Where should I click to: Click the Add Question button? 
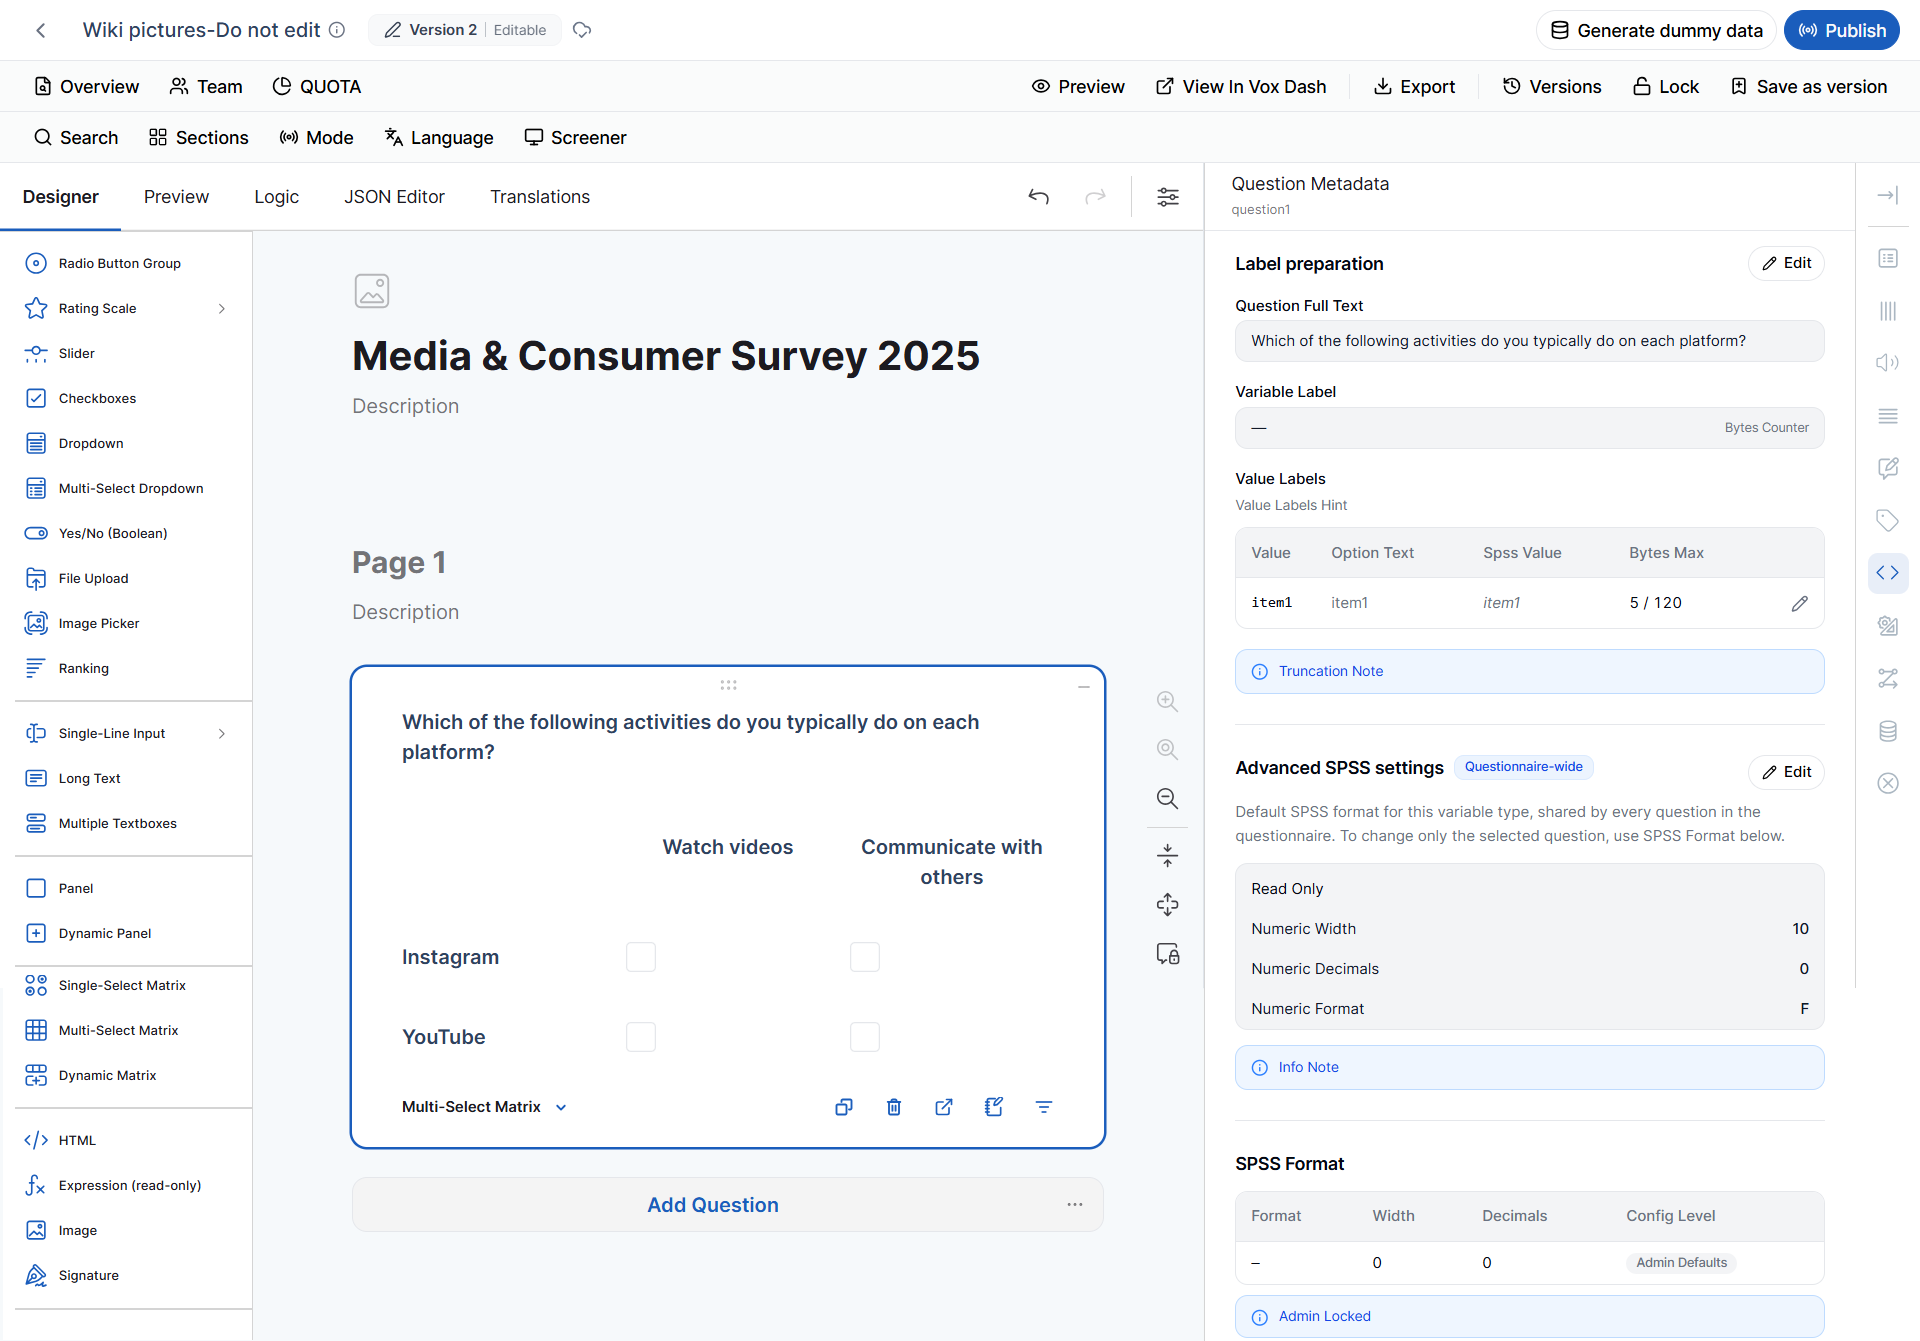click(x=713, y=1205)
